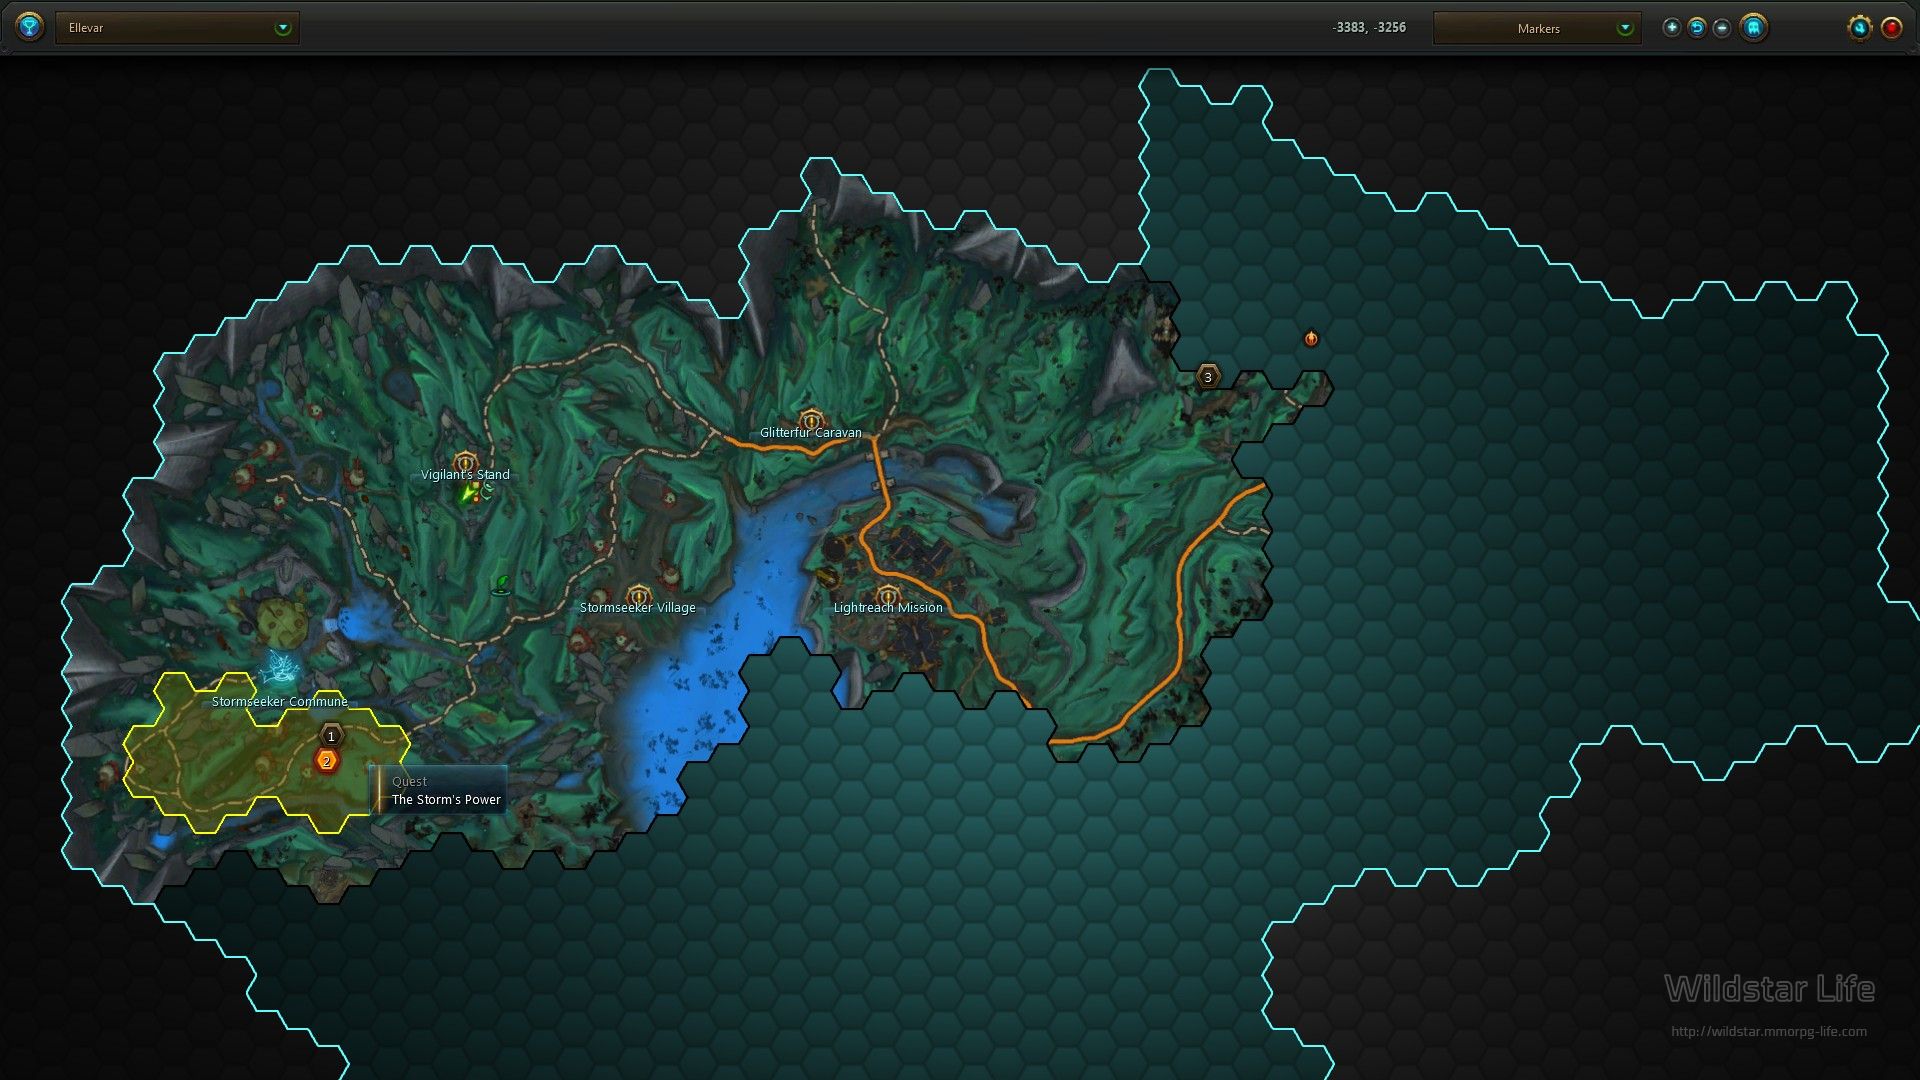Click the Stormseeker Village label
1920x1080 pixels.
pyautogui.click(x=638, y=608)
